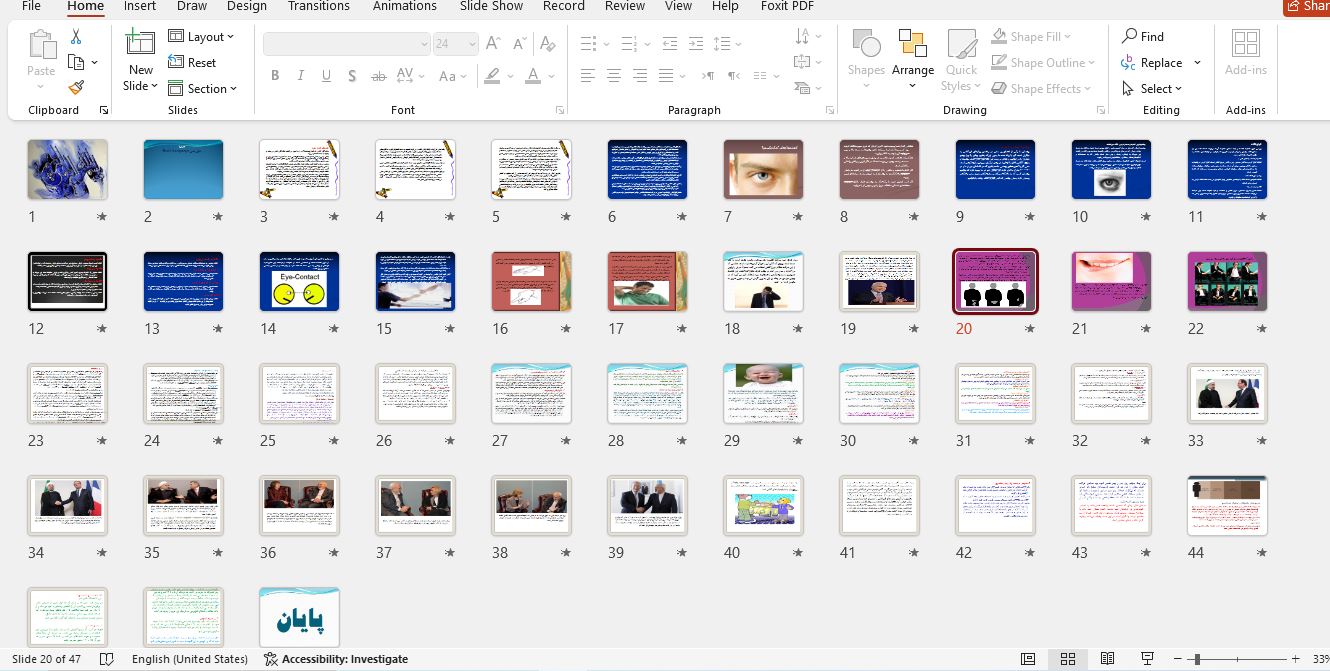1330x671 pixels.
Task: Open the Layout dropdown
Action: [x=201, y=36]
